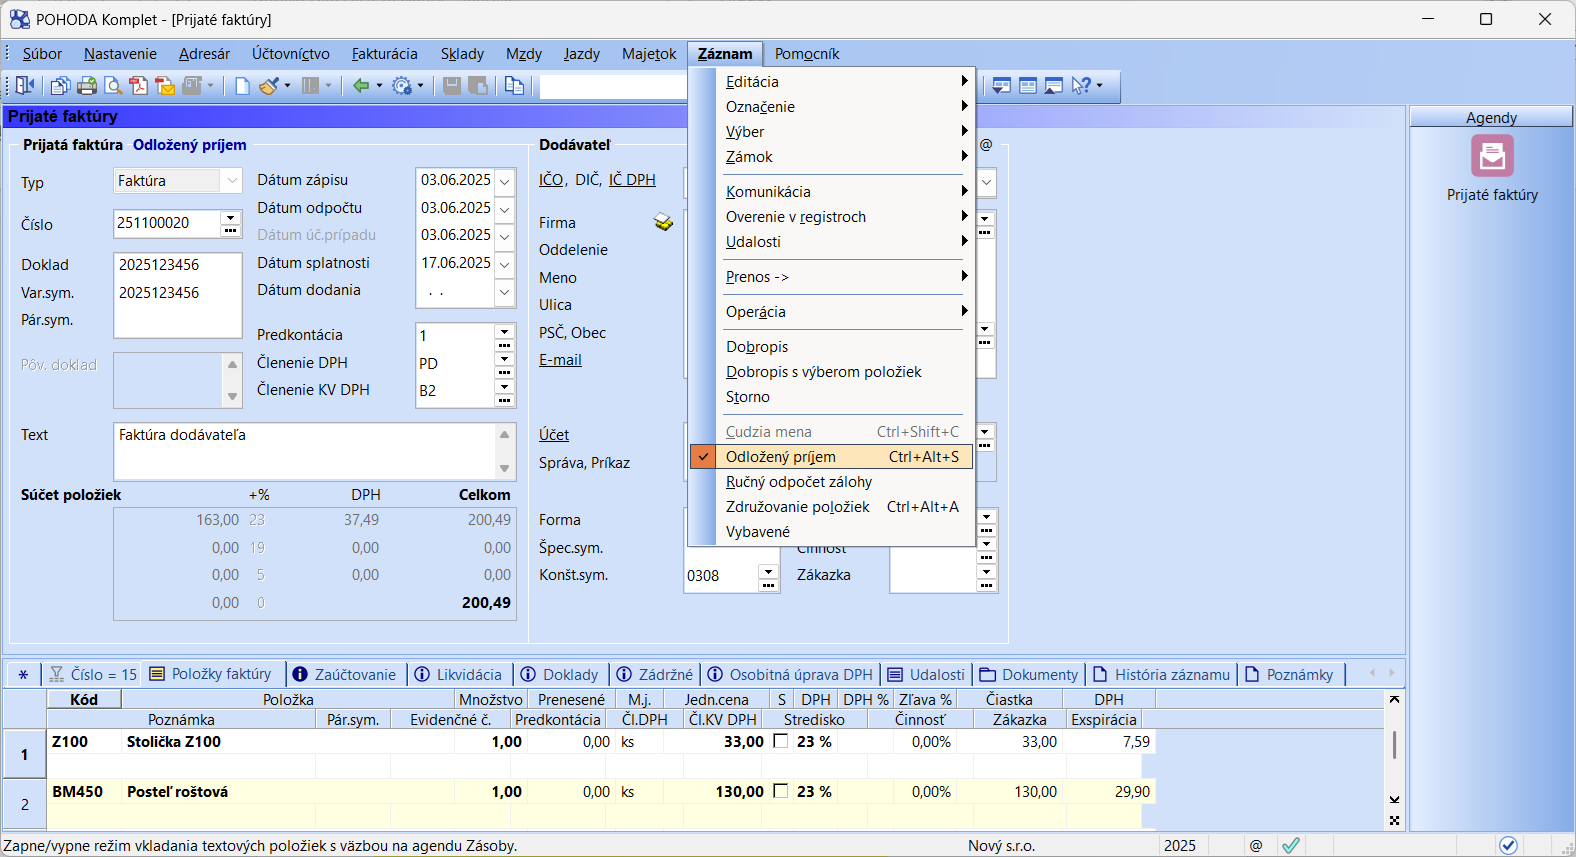Click the items grid vertical scrollbar thumb
Image resolution: width=1576 pixels, height=857 pixels.
click(x=1394, y=745)
